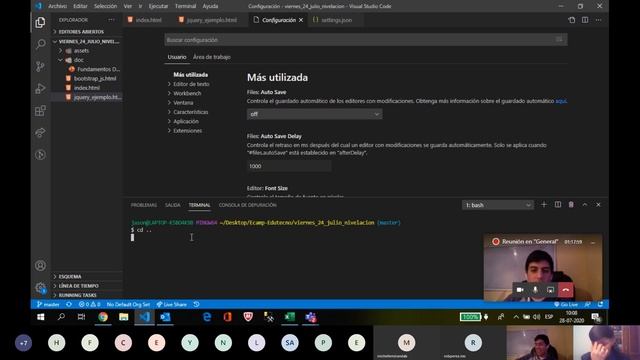Switch to Problemas panel tab
640x360 pixels.
[x=144, y=205]
